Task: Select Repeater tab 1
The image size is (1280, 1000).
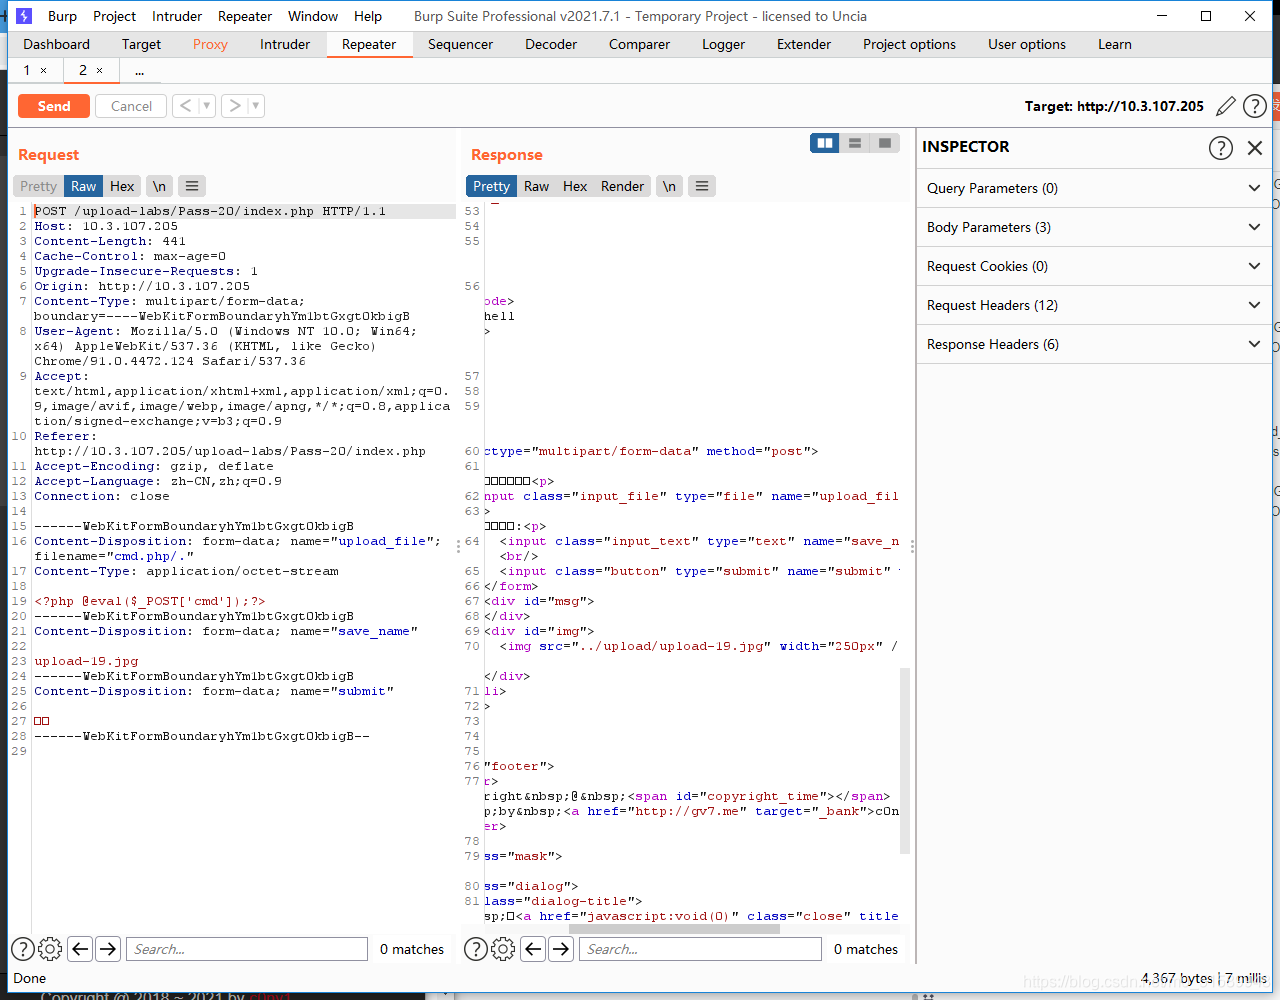Action: (27, 70)
